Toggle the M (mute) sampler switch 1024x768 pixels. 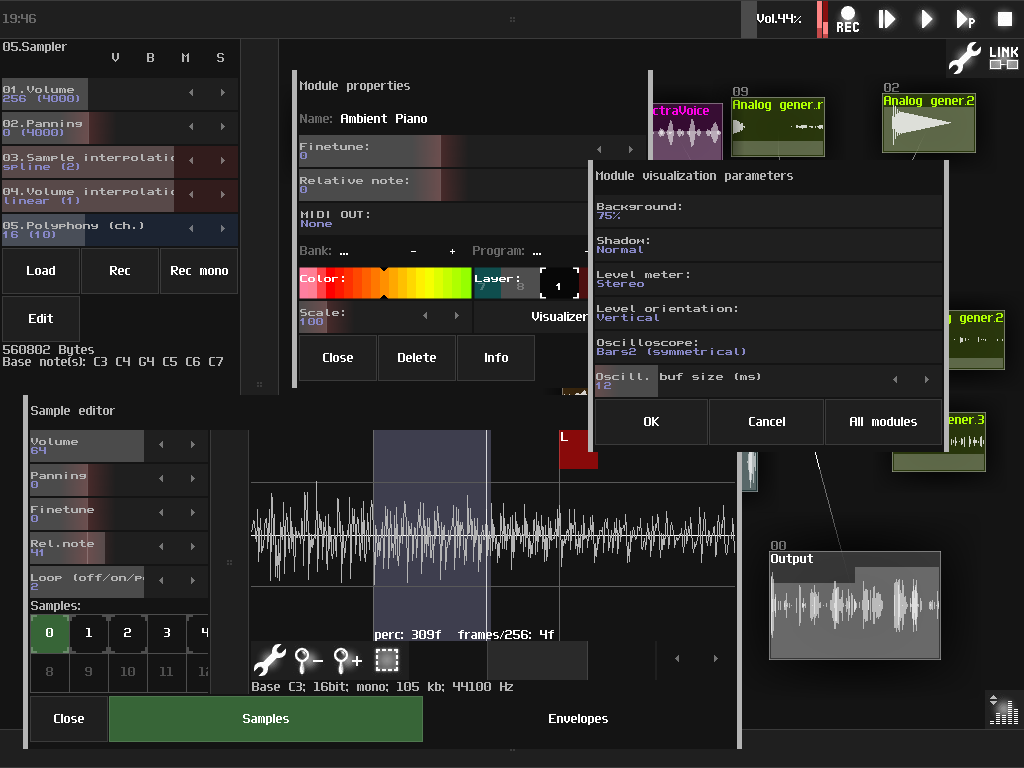(x=185, y=58)
